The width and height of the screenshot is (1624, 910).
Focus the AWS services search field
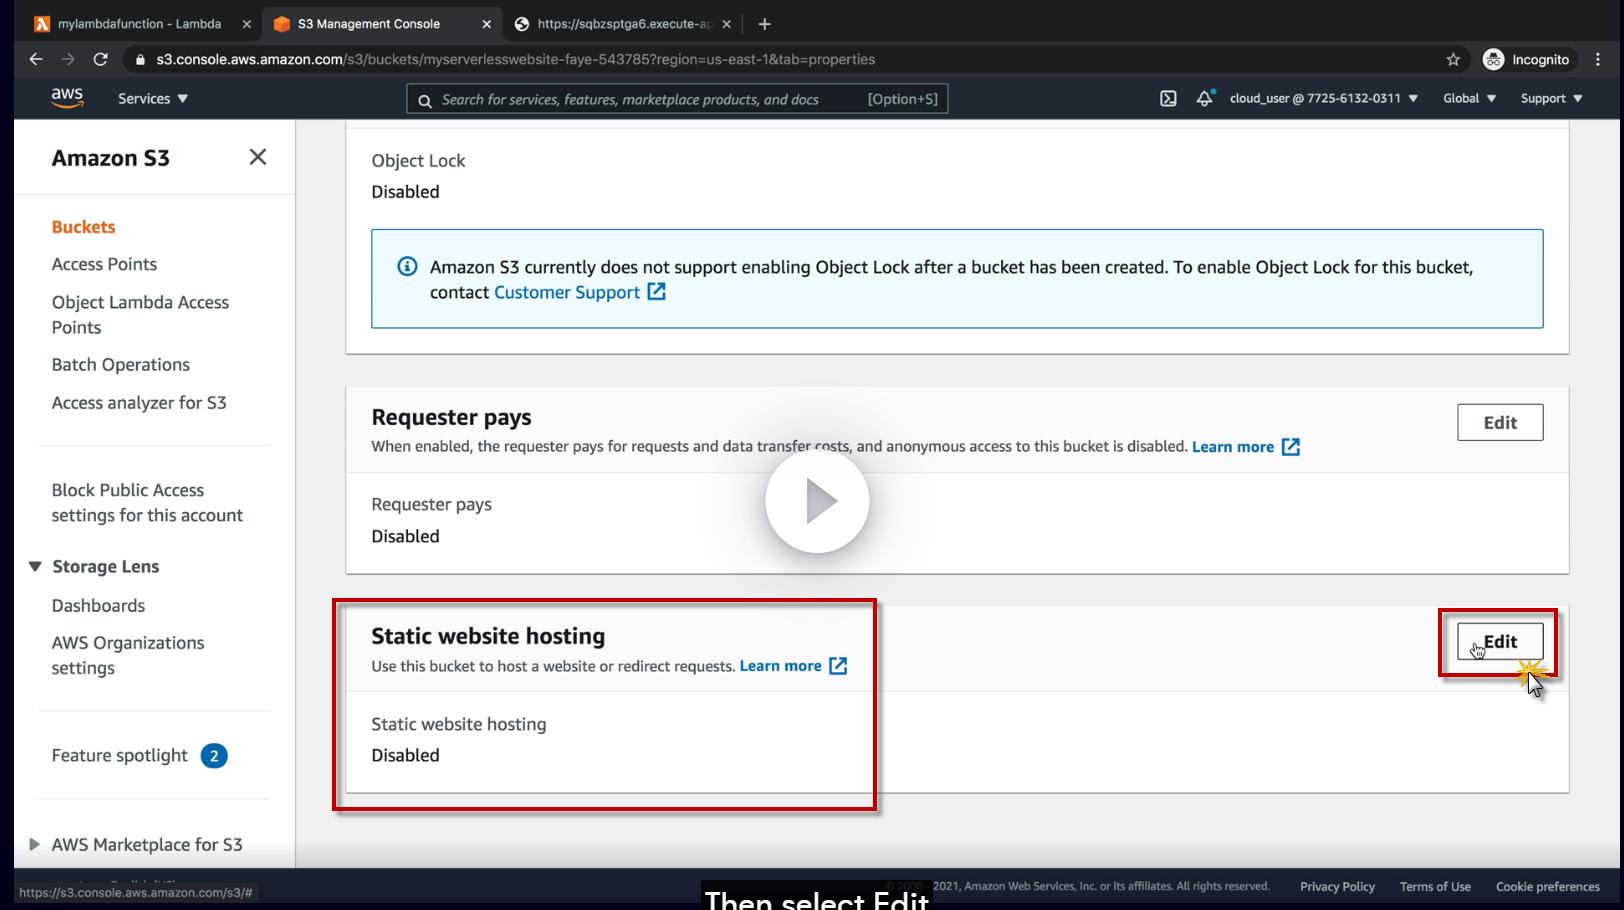click(x=677, y=99)
